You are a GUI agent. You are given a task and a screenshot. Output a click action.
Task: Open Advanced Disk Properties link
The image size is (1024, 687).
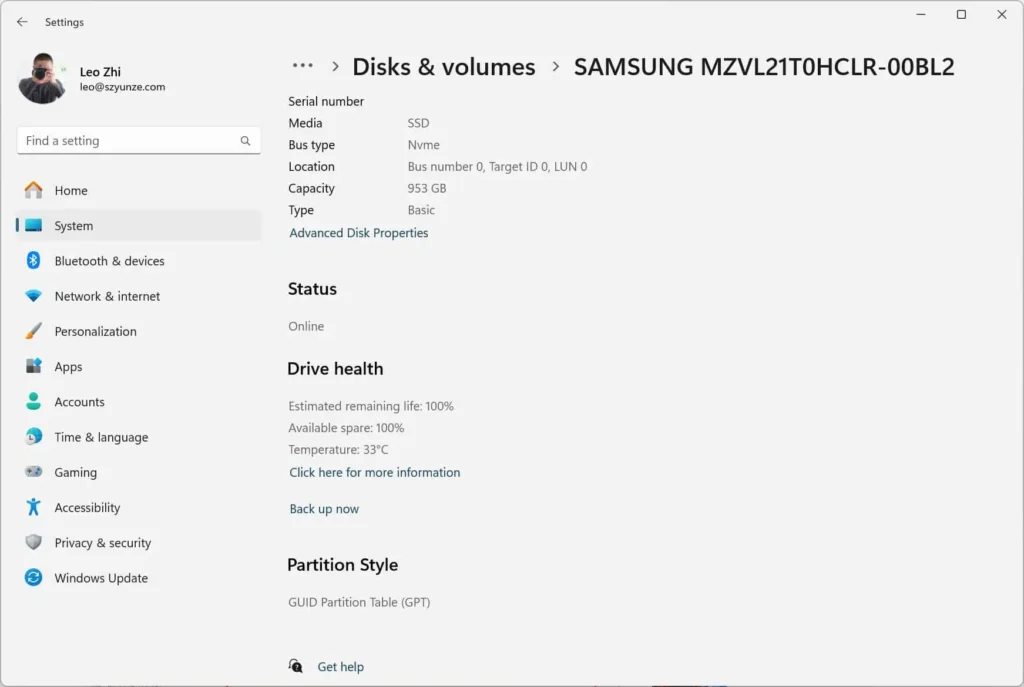point(359,233)
